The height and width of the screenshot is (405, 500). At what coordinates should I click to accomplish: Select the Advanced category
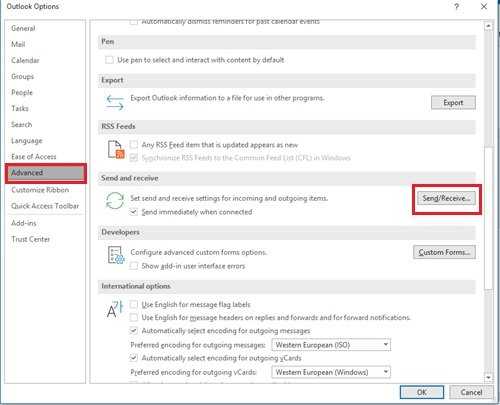point(46,173)
